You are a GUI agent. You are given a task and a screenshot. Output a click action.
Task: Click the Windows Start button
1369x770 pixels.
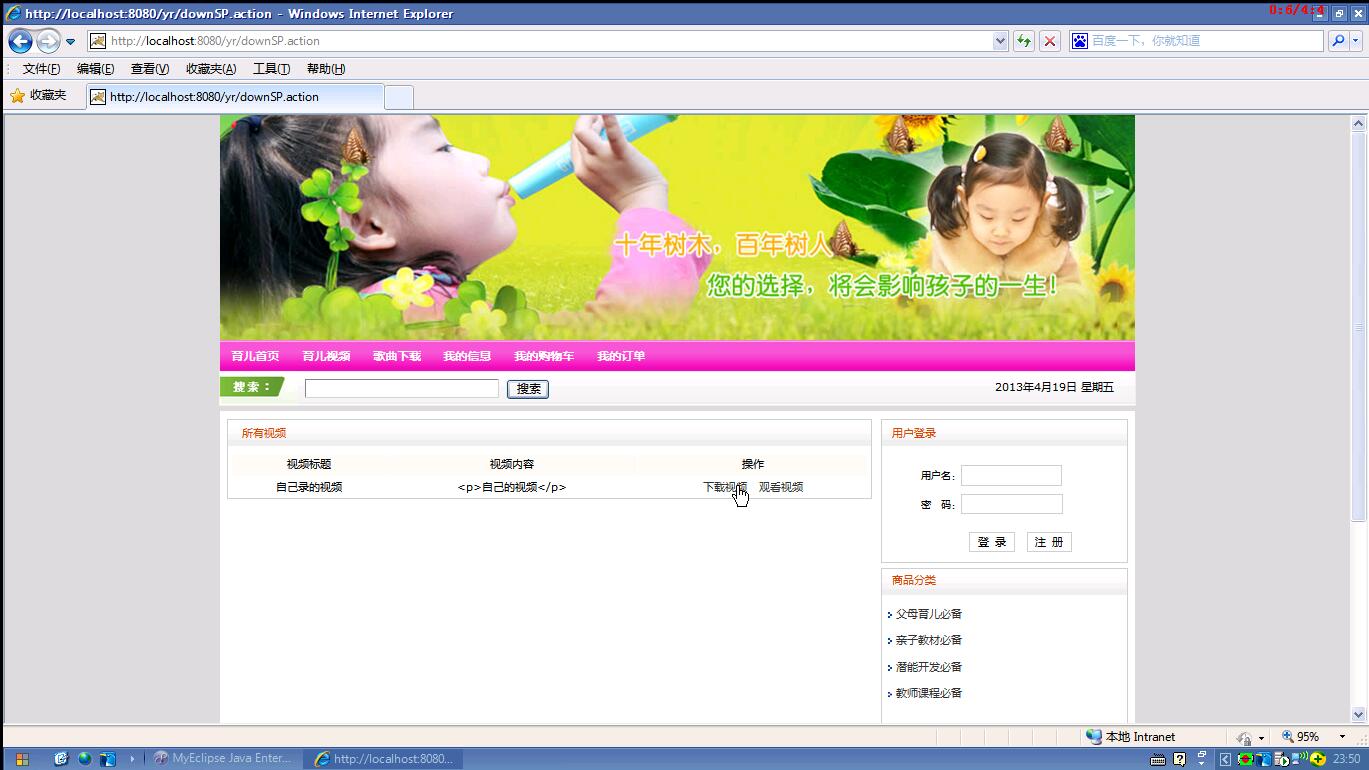point(22,759)
